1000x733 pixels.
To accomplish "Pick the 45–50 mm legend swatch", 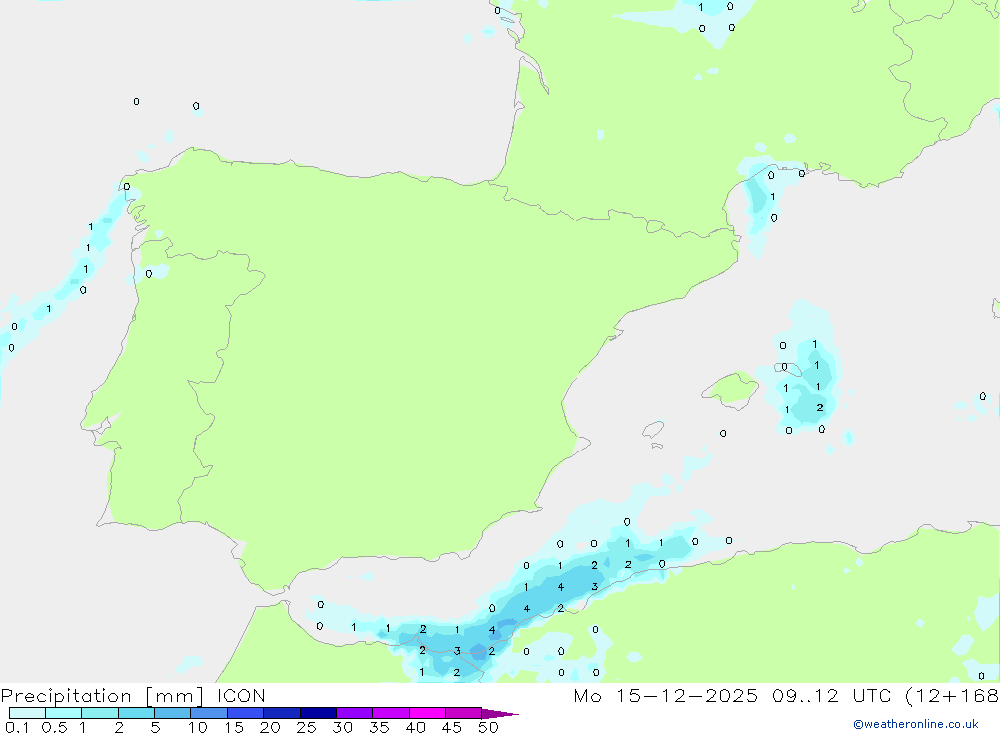I will (x=464, y=713).
